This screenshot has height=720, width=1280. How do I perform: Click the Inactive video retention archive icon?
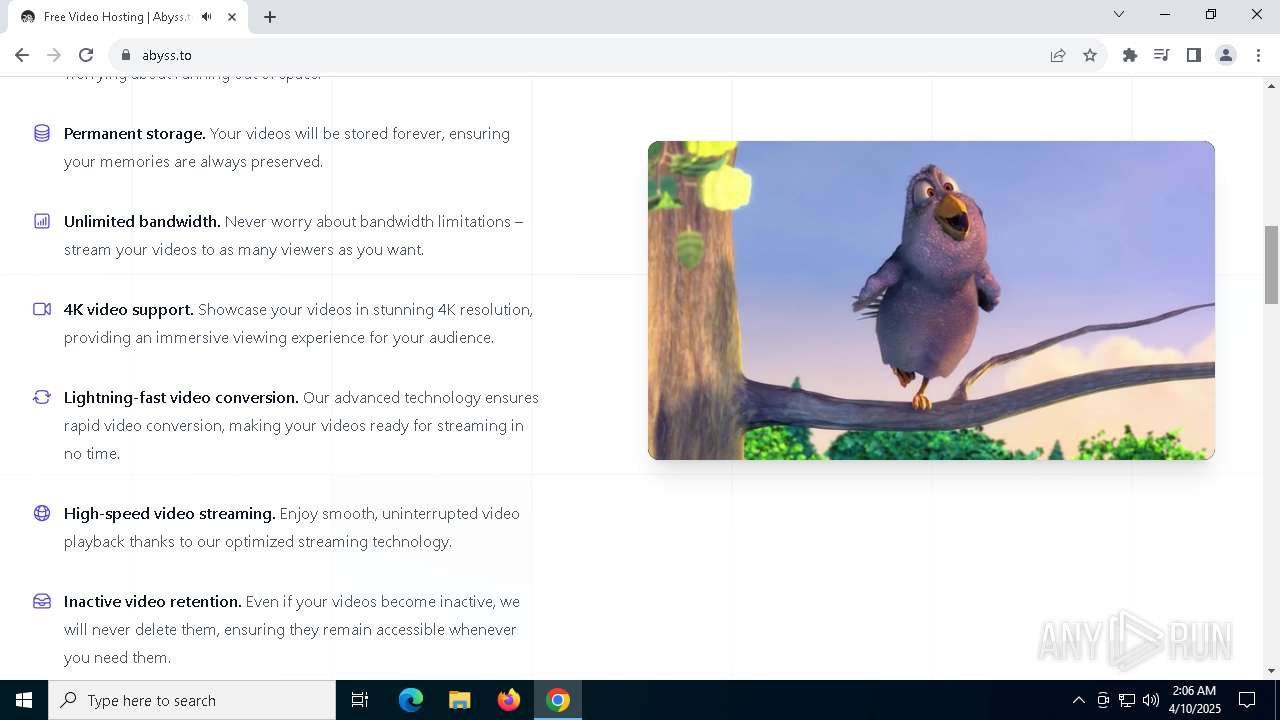(42, 601)
